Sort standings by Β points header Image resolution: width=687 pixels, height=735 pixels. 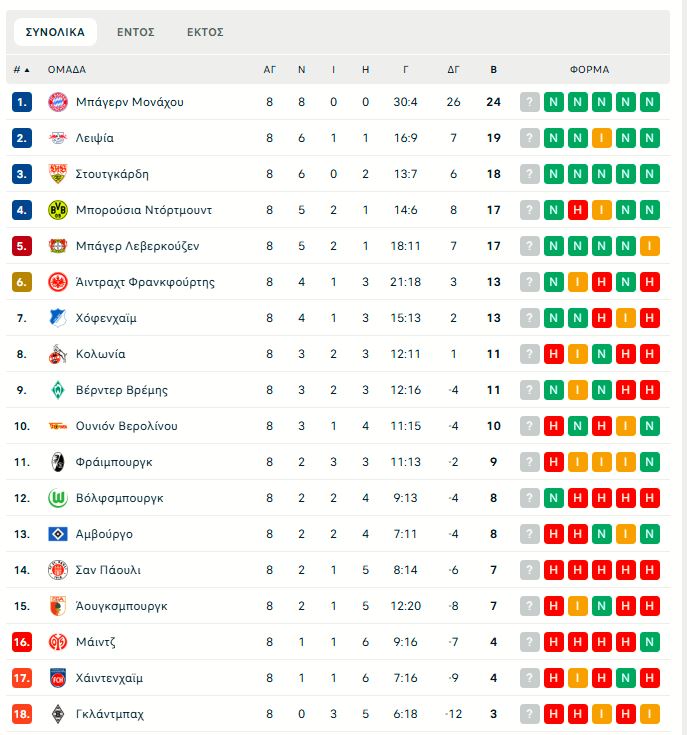pos(493,70)
